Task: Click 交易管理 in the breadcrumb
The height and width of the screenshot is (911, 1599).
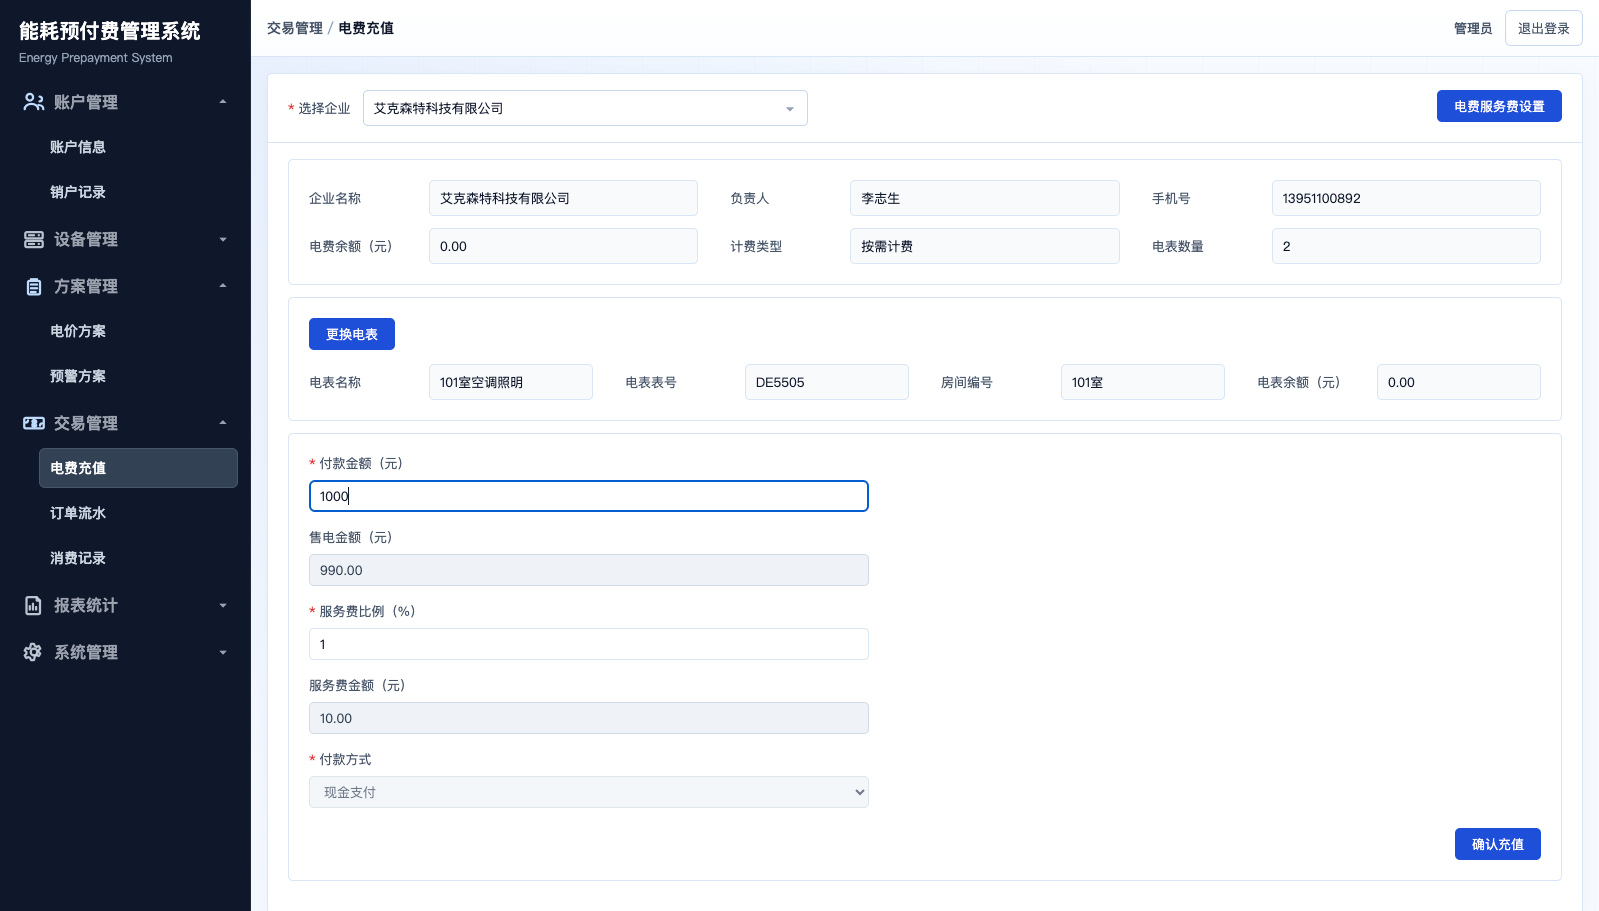Action: 294,28
